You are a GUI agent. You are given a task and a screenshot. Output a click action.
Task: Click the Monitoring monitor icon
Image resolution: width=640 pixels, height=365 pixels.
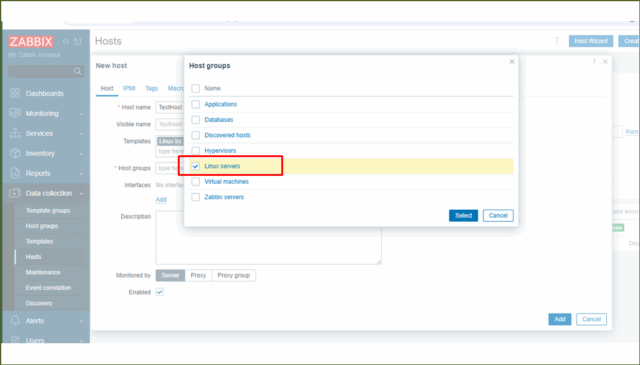click(15, 113)
